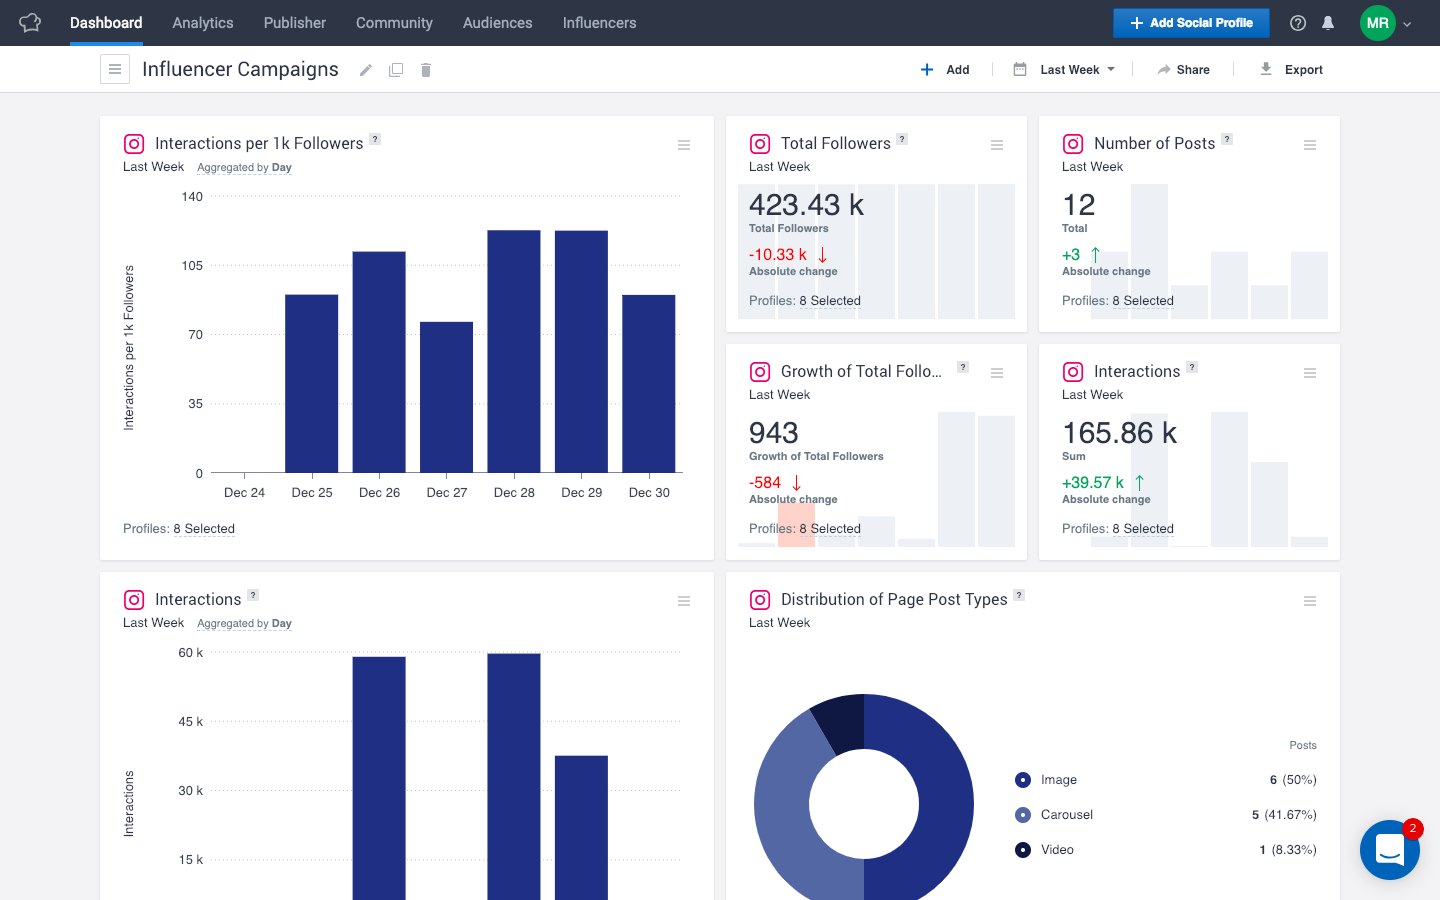Switch to the Analytics tab
Viewport: 1440px width, 900px height.
click(203, 23)
